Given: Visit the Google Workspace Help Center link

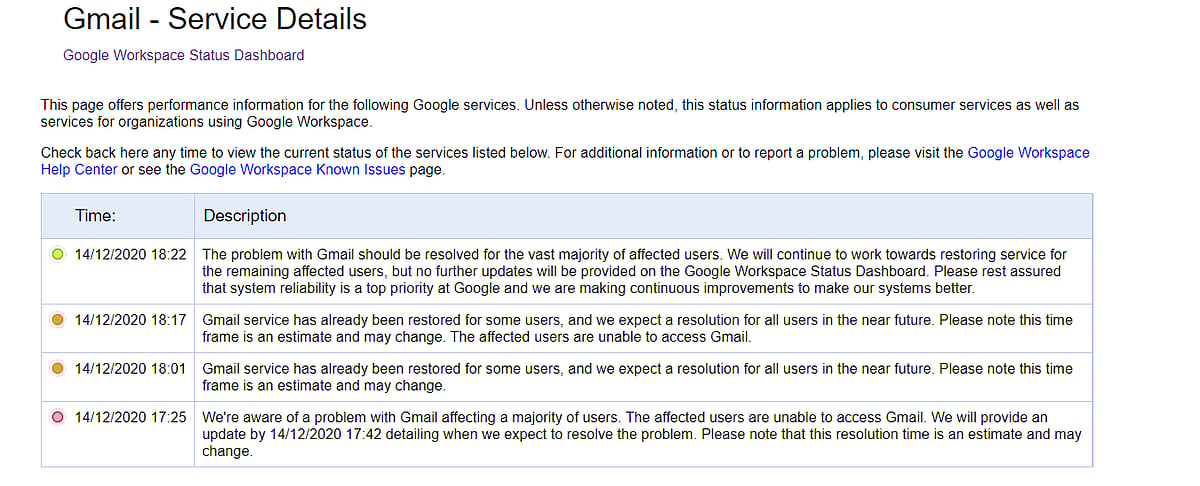Looking at the screenshot, I should 565,161.
